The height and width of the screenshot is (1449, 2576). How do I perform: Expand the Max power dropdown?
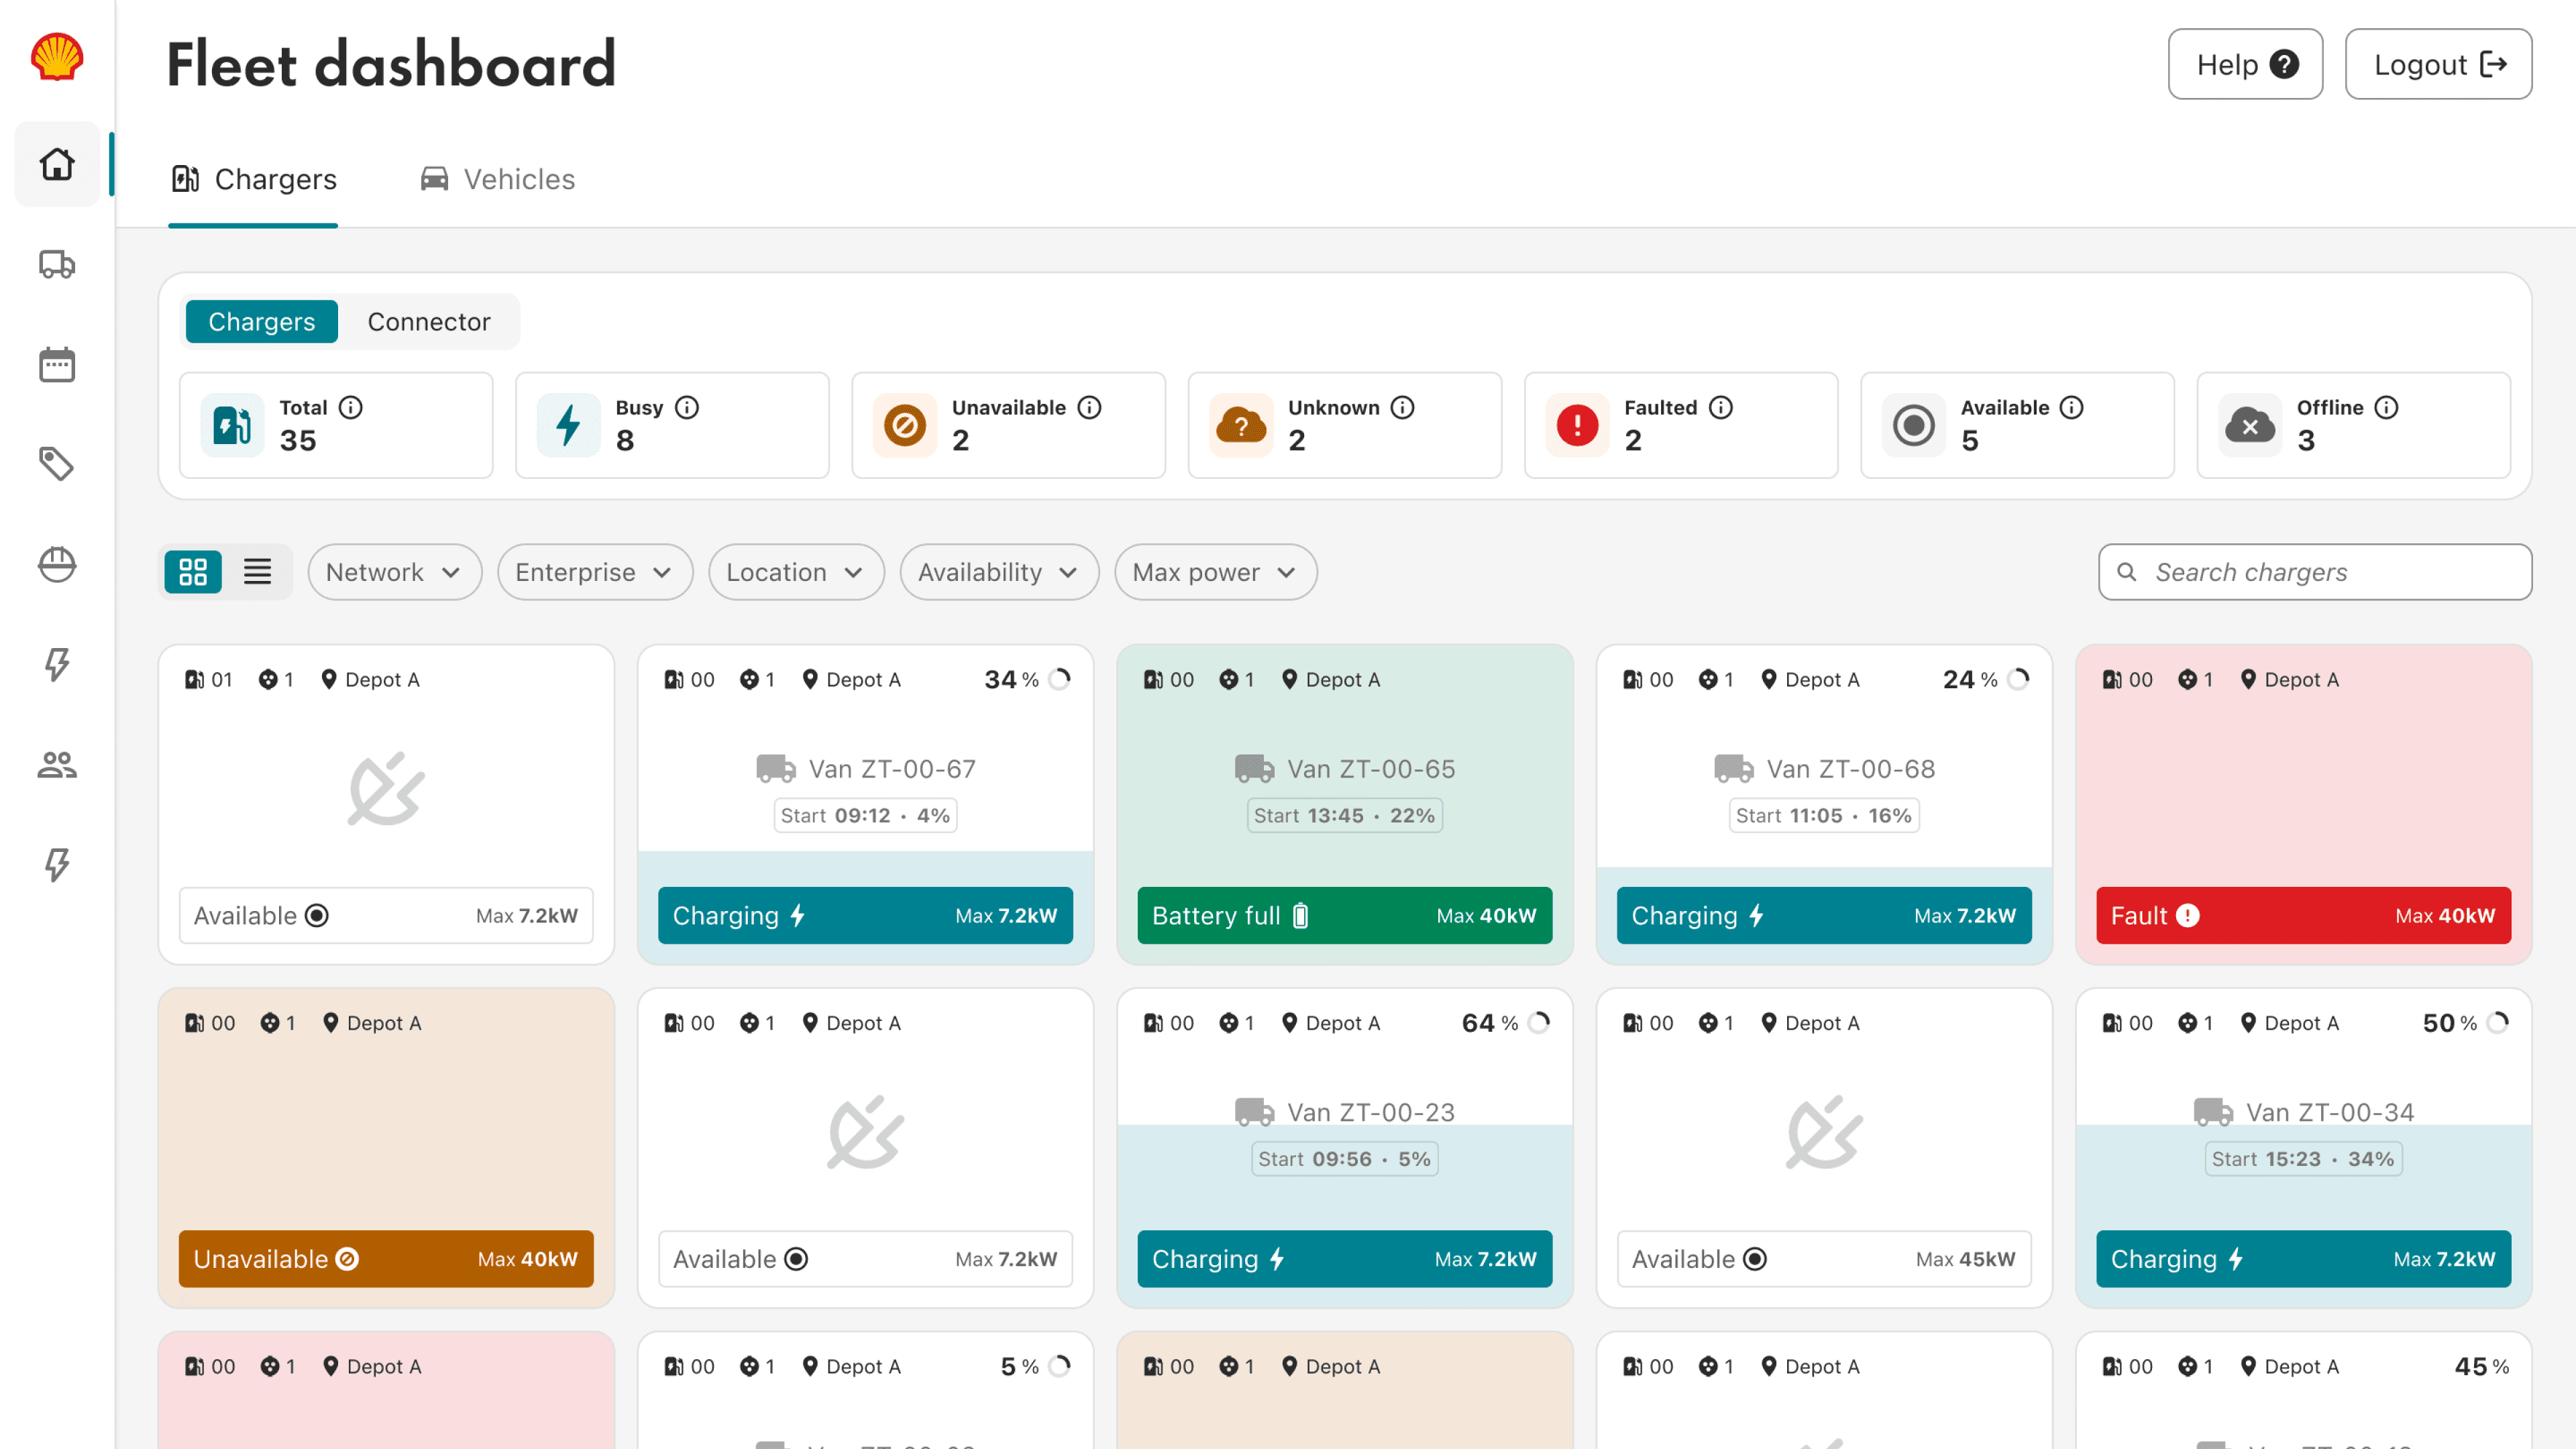(x=1214, y=572)
